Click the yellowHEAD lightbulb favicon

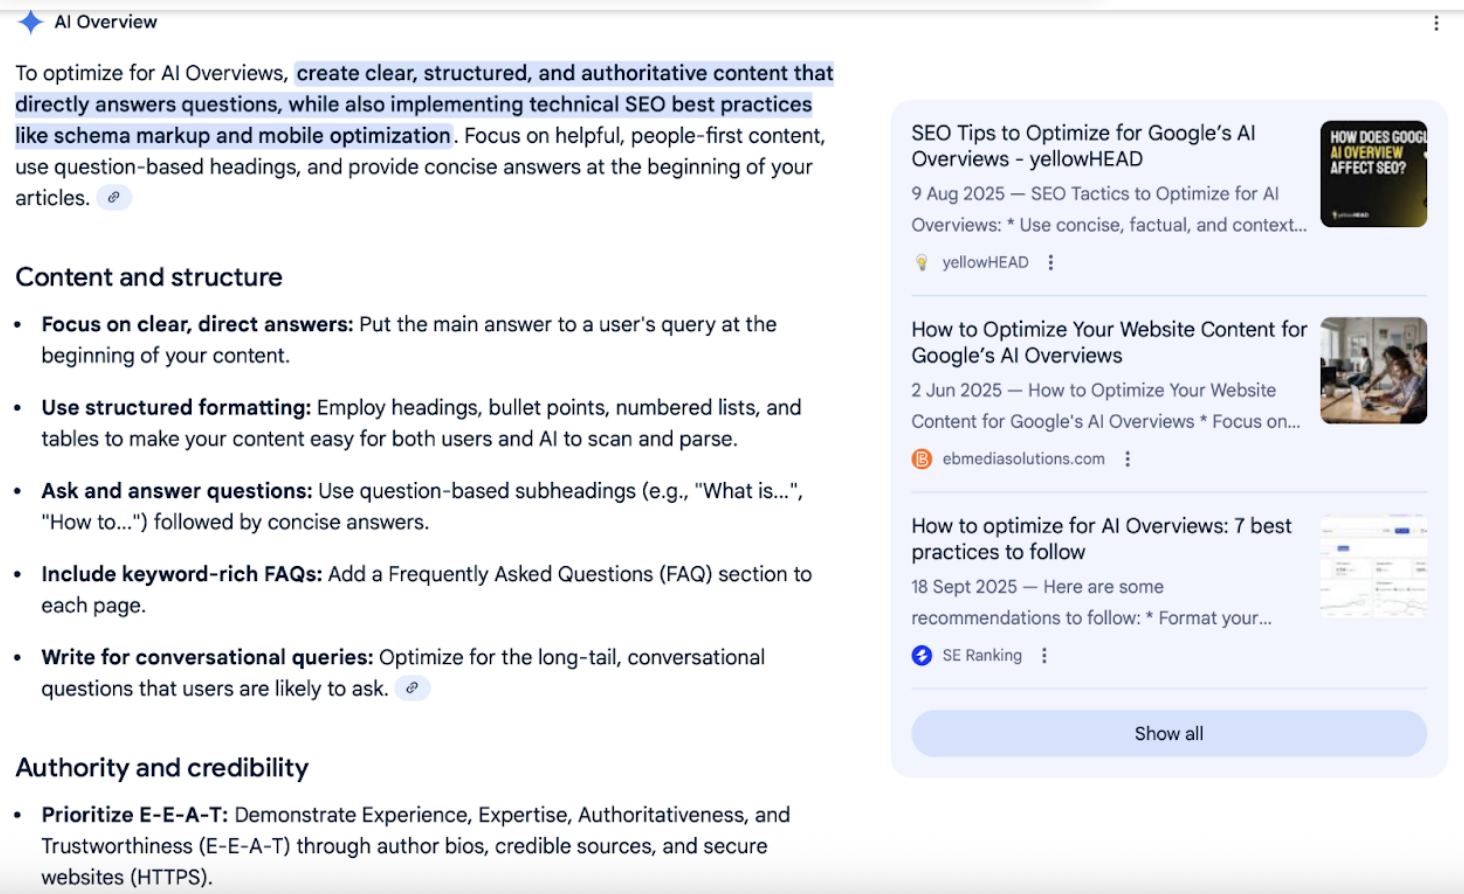[x=922, y=262]
